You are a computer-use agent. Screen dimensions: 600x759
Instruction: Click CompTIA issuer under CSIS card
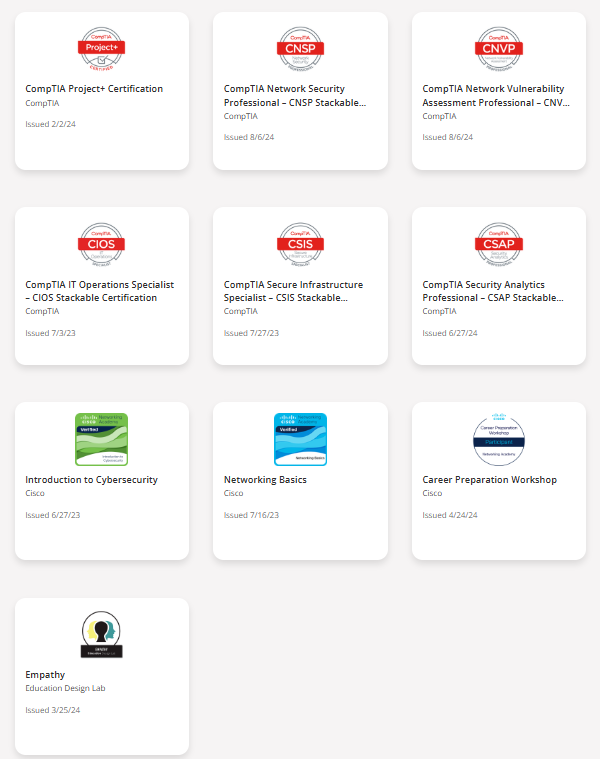(x=240, y=311)
